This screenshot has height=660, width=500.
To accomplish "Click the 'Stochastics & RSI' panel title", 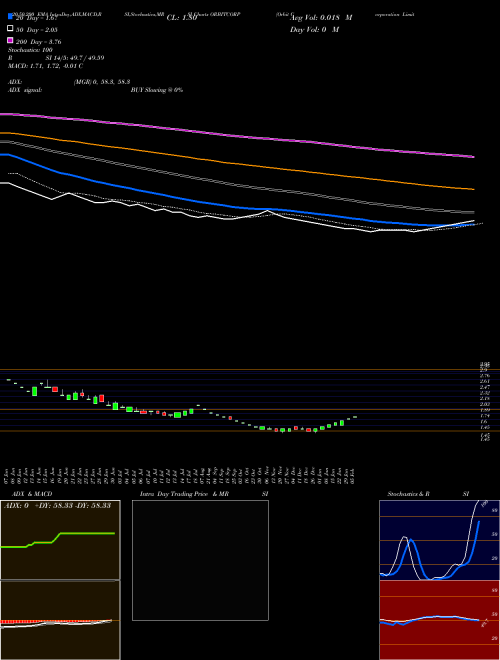I will [428, 494].
